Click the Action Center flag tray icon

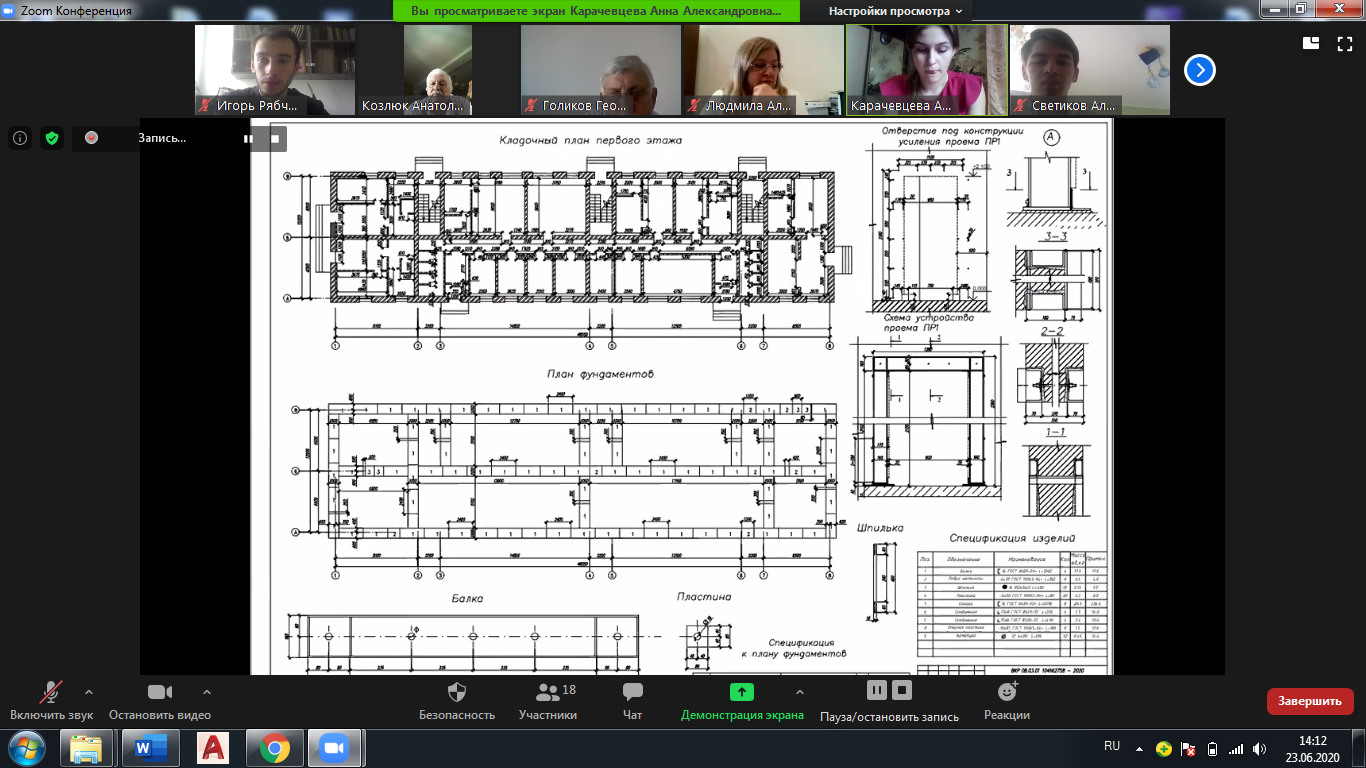pos(1189,748)
